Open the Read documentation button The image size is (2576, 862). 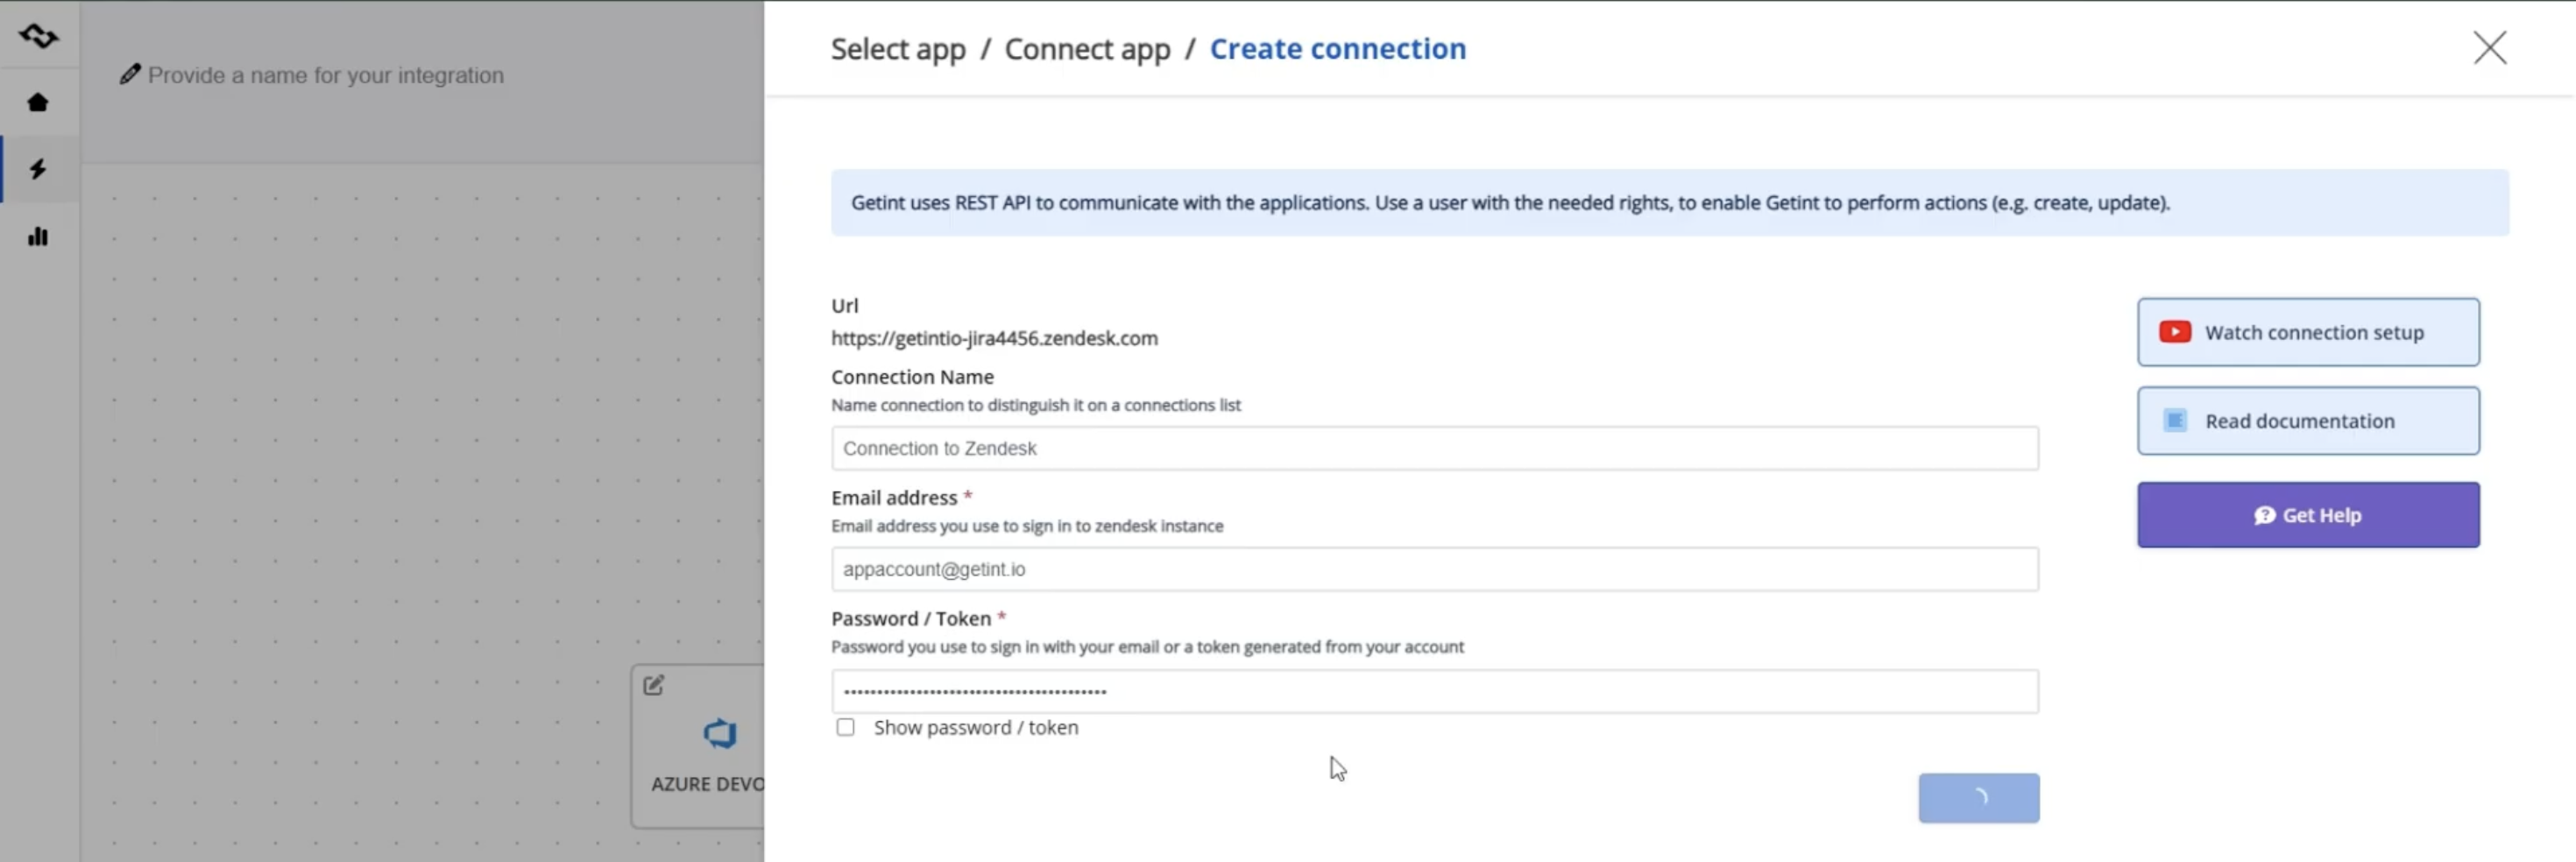(2308, 421)
